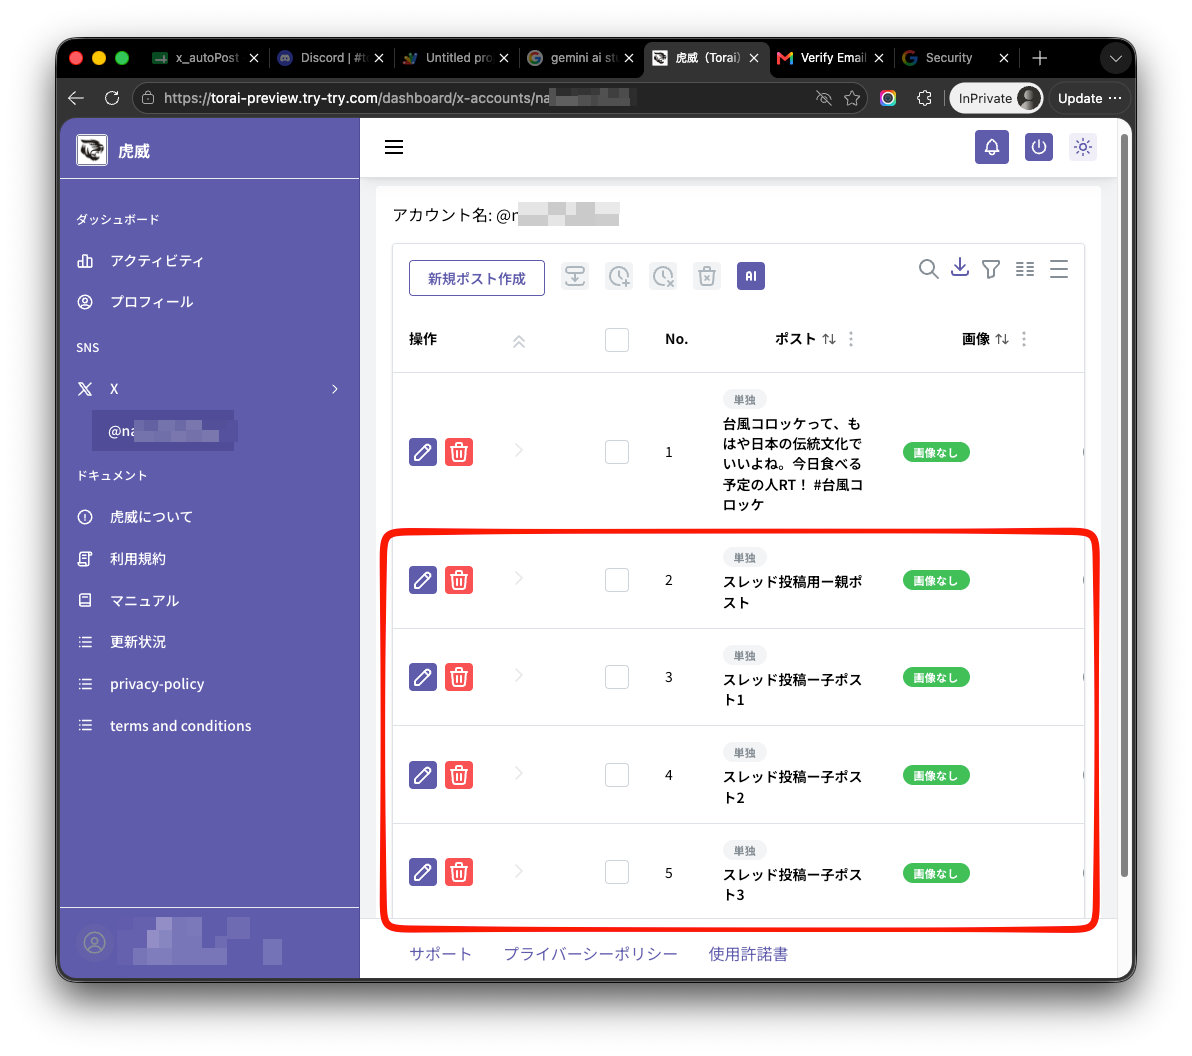Click the notification bell icon
1192x1056 pixels.
tap(991, 147)
